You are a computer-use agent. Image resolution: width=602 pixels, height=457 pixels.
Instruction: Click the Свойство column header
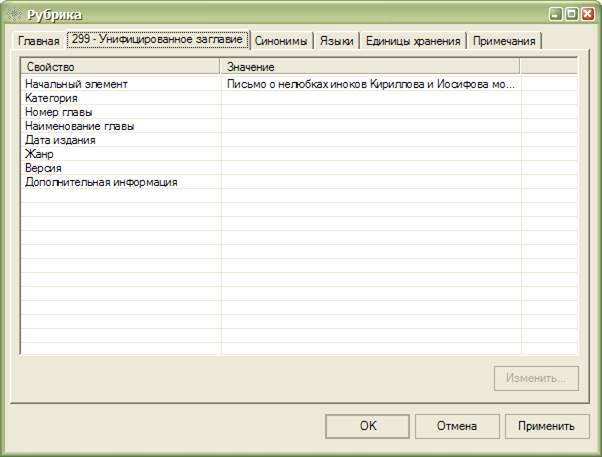(120, 66)
